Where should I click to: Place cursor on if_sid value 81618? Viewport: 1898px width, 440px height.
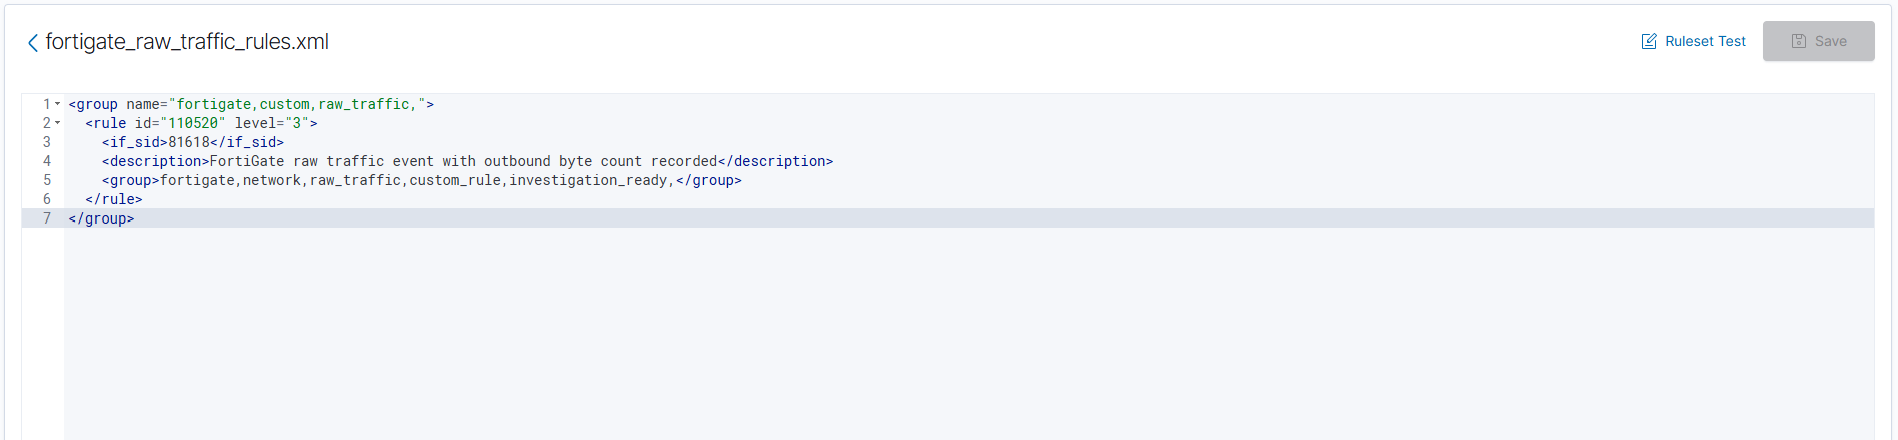click(189, 142)
